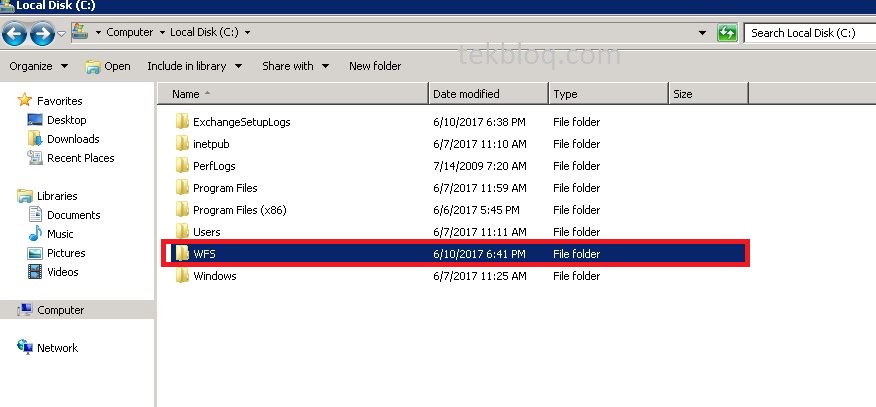
Task: Open the recent pages dropdown beside the Forward arrow
Action: click(61, 33)
